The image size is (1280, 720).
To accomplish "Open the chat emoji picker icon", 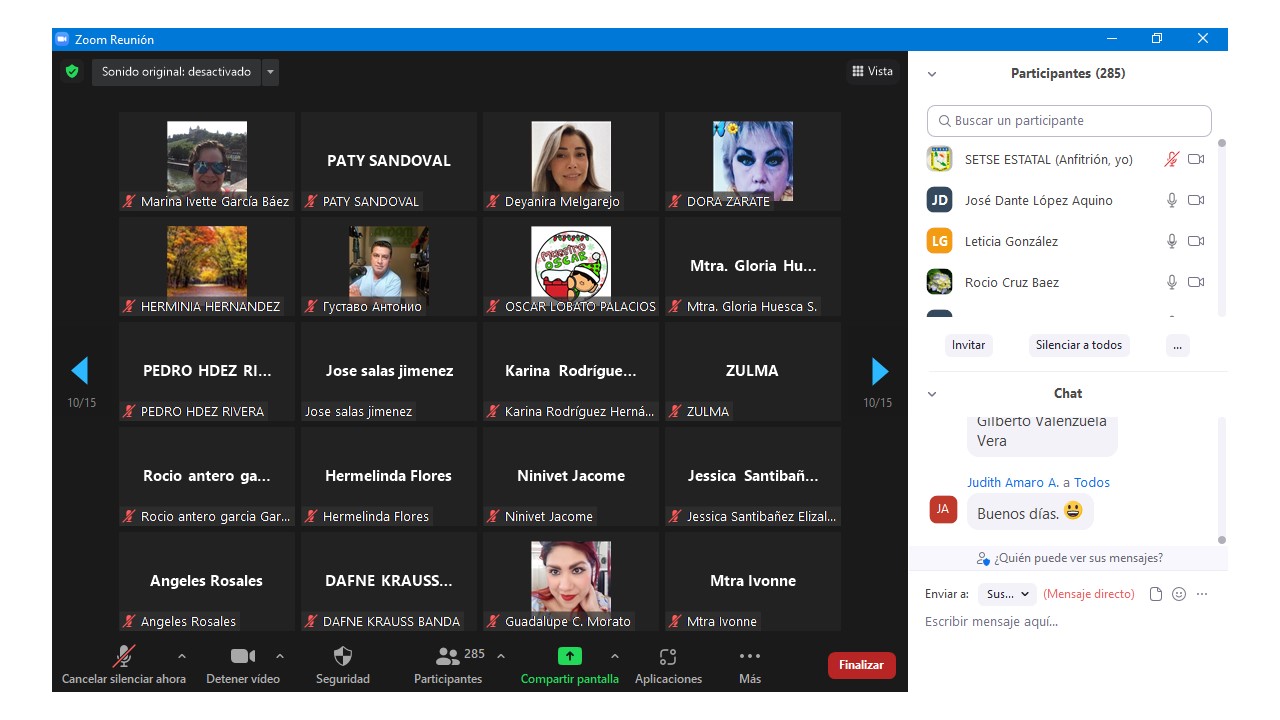I will tap(1179, 594).
